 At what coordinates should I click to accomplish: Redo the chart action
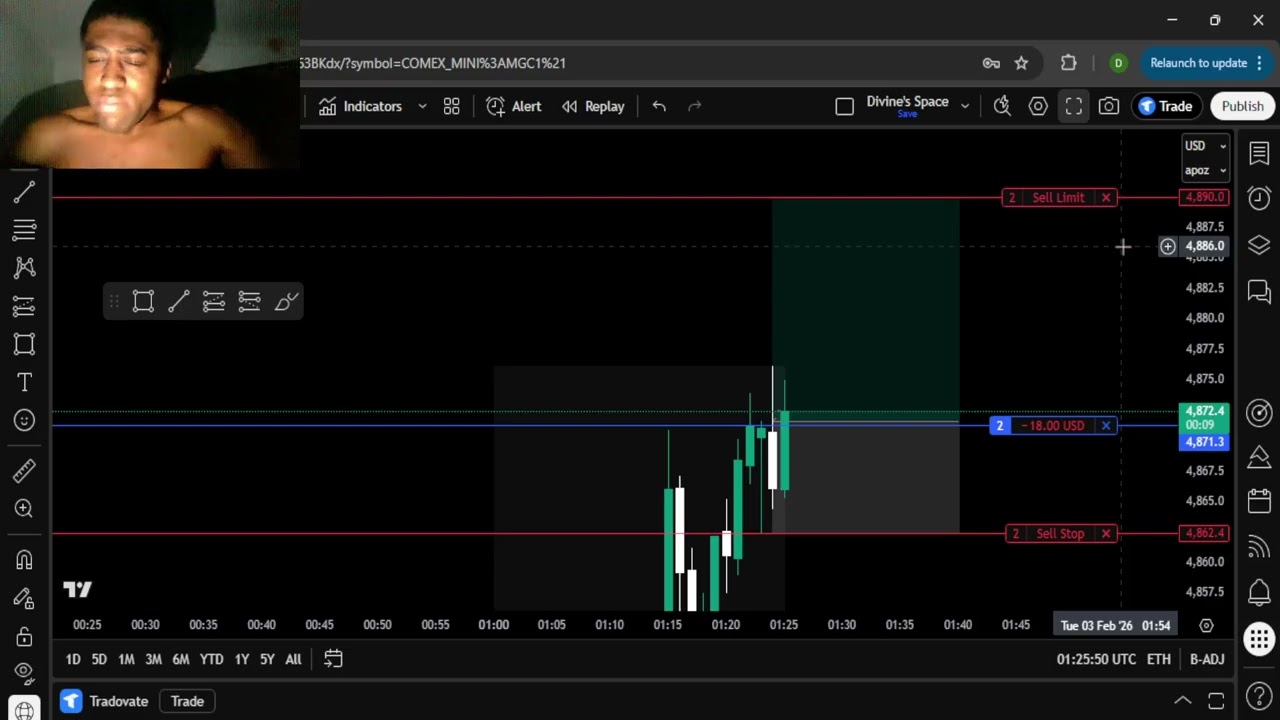coord(695,106)
